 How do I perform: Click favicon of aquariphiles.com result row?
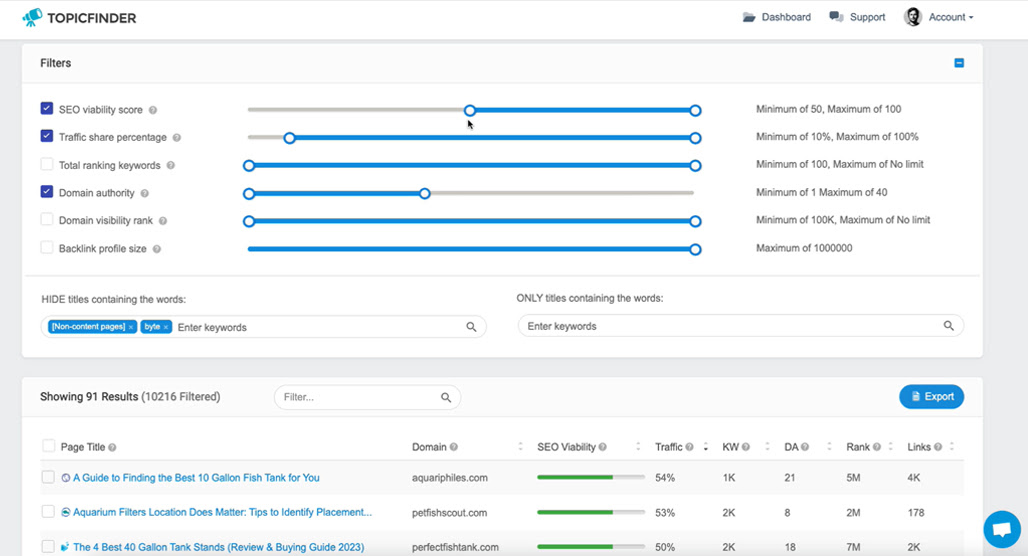coord(66,478)
